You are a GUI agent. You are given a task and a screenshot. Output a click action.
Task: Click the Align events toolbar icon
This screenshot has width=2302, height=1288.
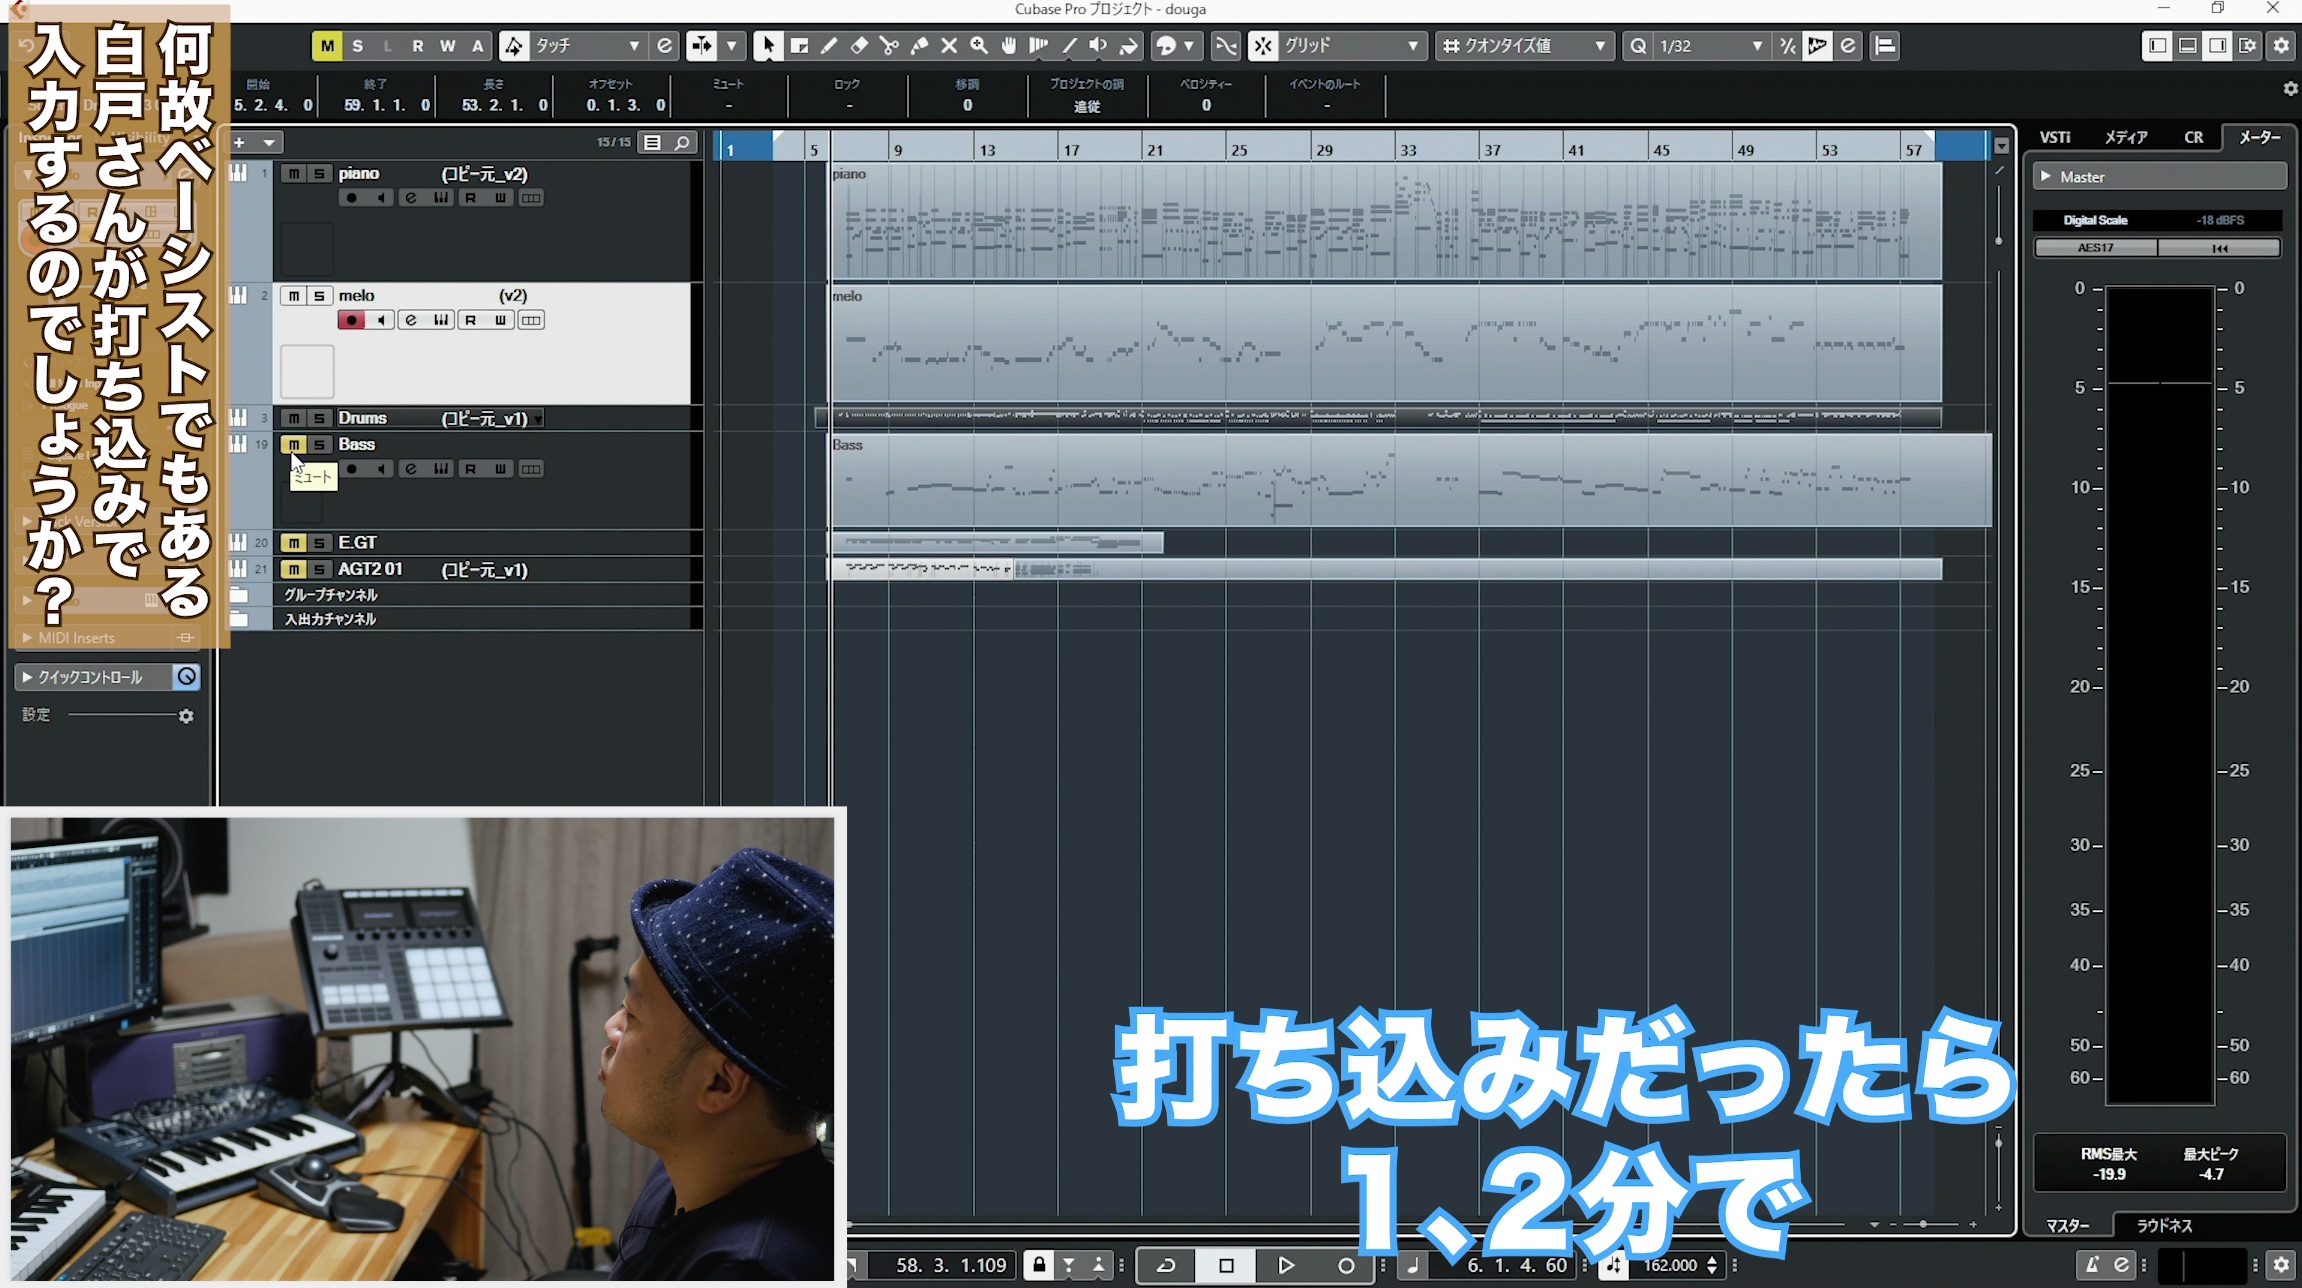(1885, 46)
